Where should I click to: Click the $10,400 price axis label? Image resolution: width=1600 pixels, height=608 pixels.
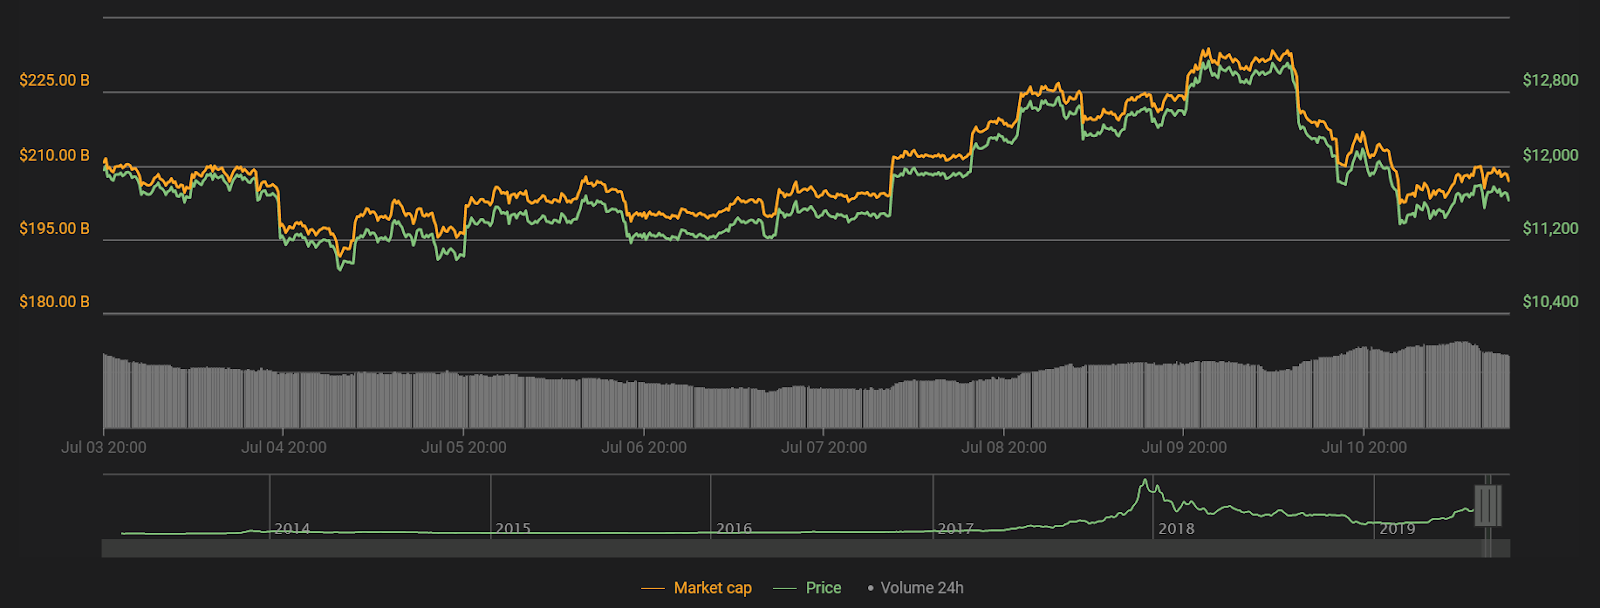coord(1550,301)
